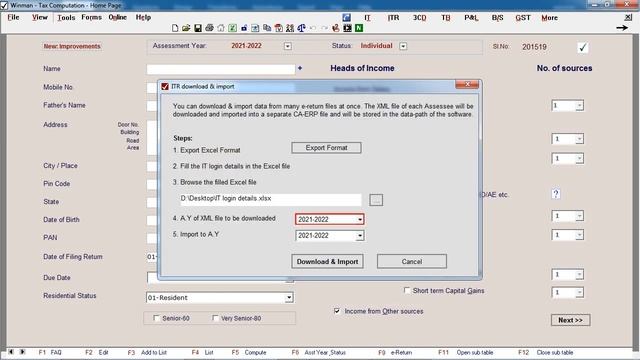The image size is (640, 360).
Task: Click the pointing hand icon in the toolbar
Action: 336,28
